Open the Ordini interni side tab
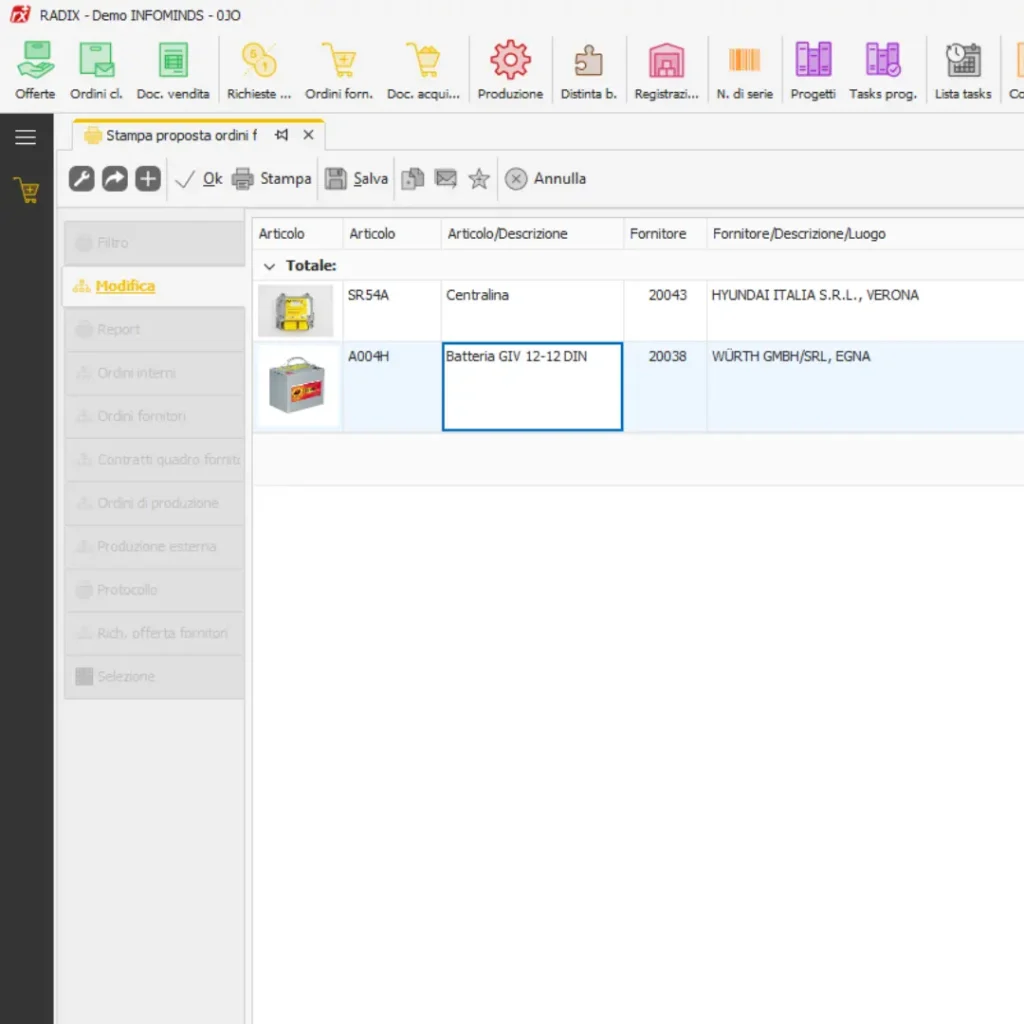This screenshot has width=1024, height=1024. pyautogui.click(x=154, y=373)
